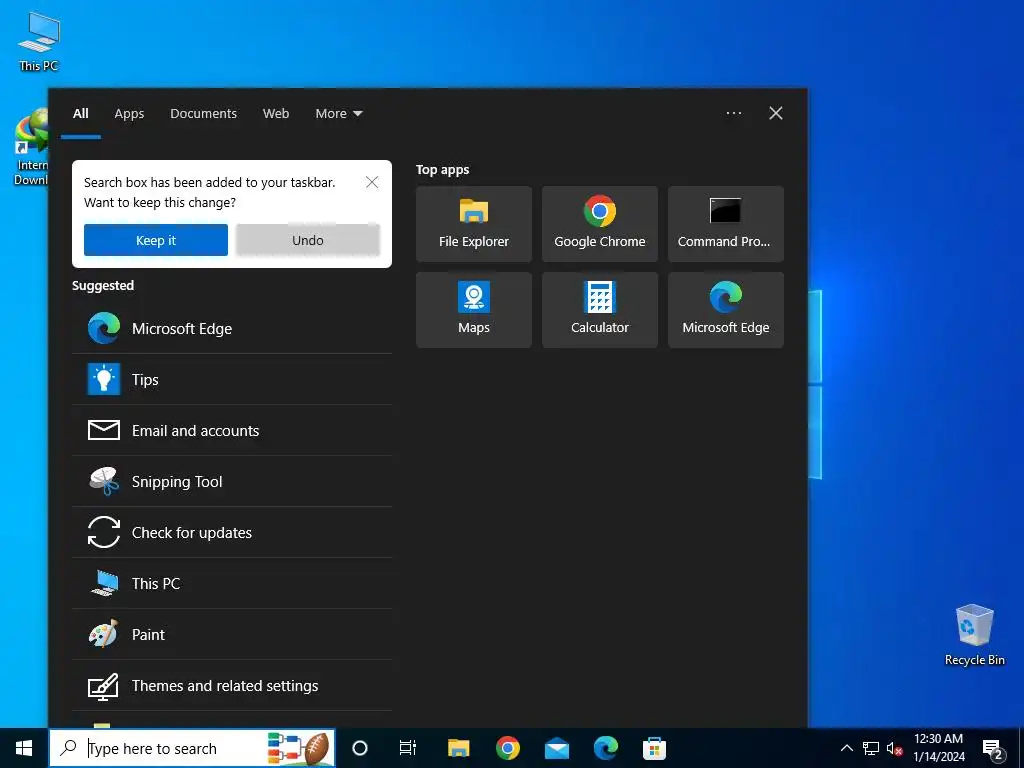The image size is (1024, 768).
Task: Open Mail app from taskbar
Action: point(556,748)
